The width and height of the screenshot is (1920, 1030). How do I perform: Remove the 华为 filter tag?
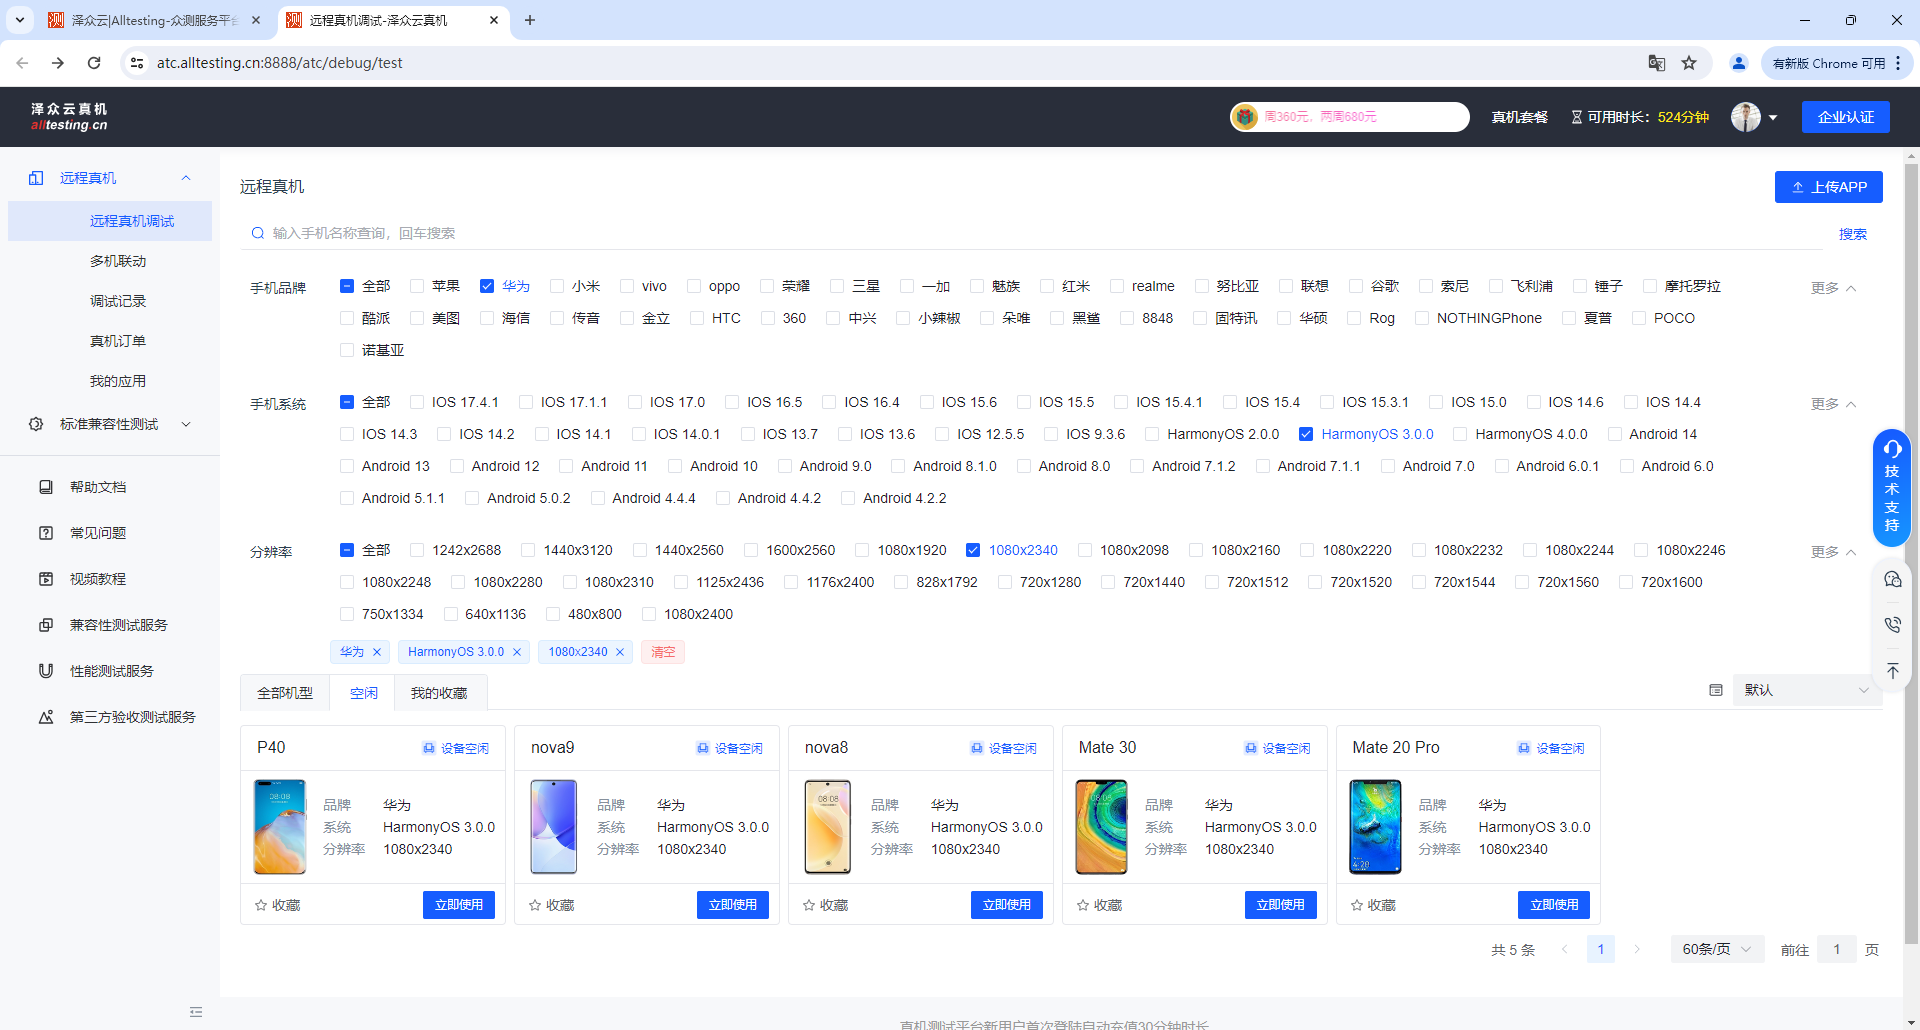point(377,652)
